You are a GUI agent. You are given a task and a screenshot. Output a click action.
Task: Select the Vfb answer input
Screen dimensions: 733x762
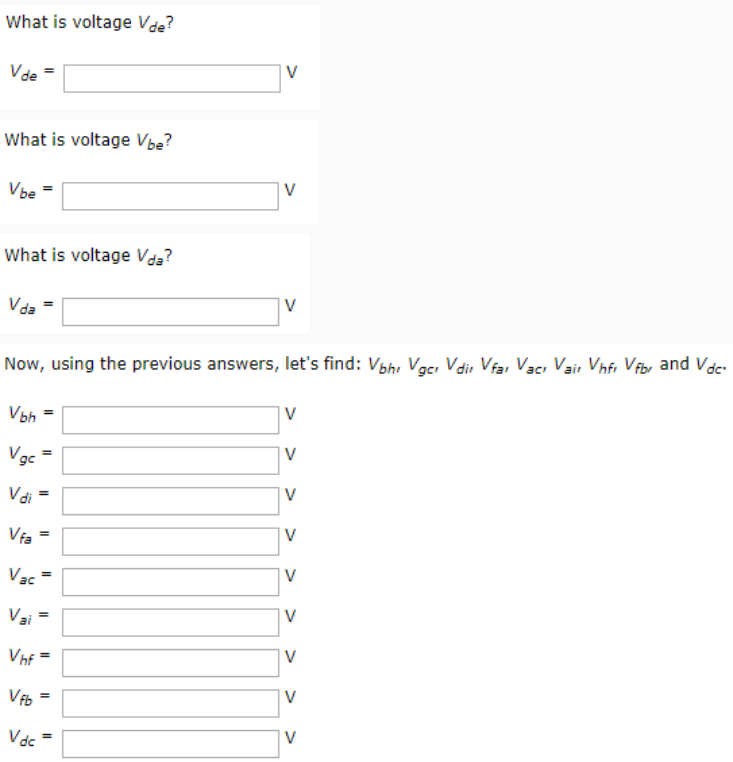click(170, 702)
